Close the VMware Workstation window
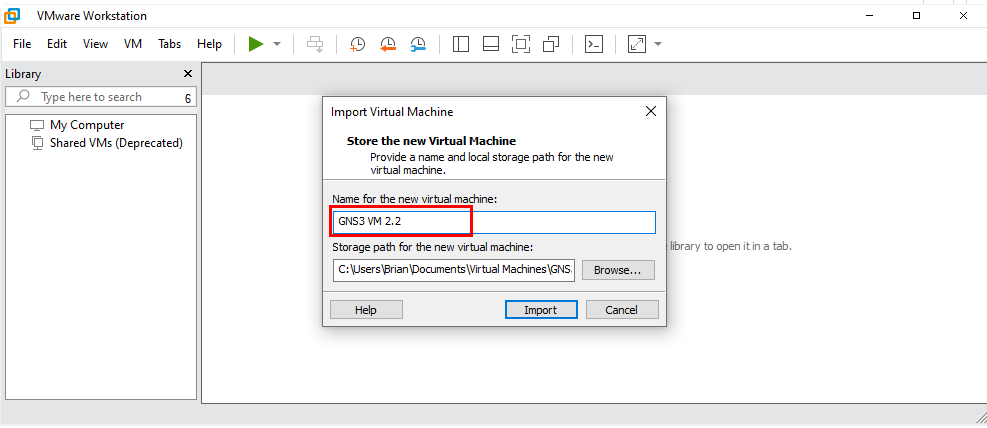987x428 pixels. coord(963,16)
